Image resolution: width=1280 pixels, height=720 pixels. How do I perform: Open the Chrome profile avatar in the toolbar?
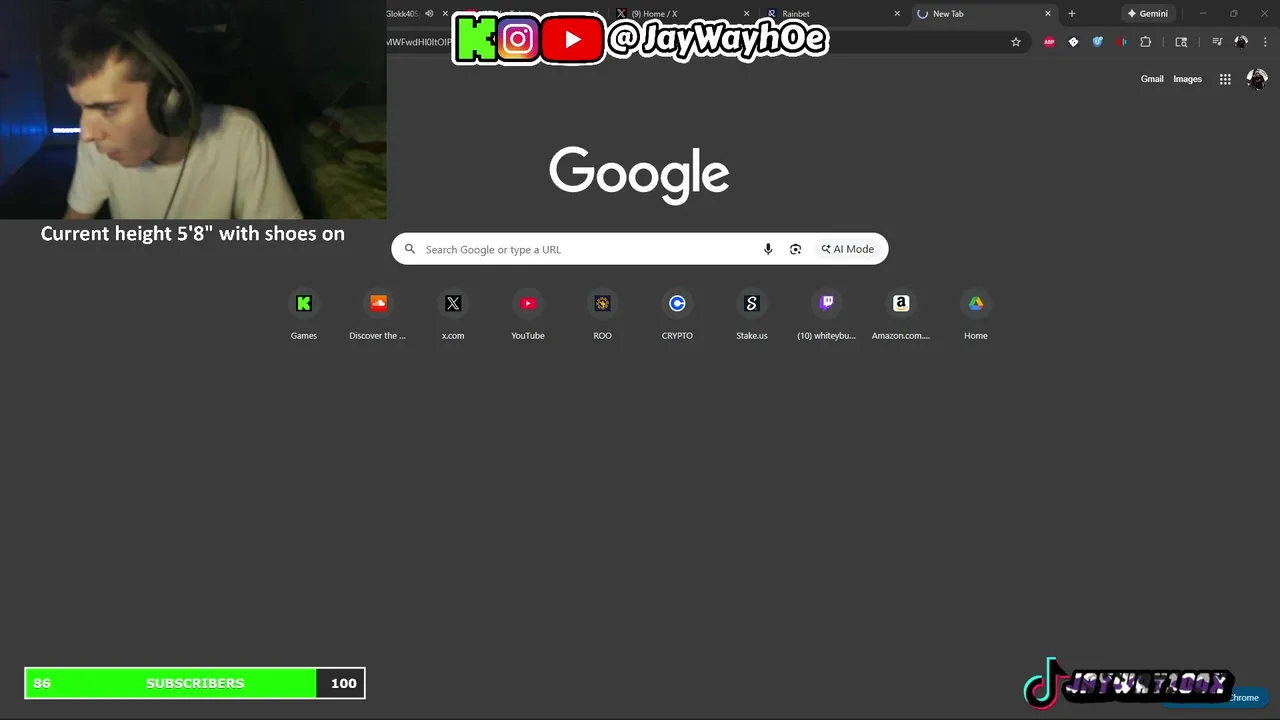(x=1241, y=42)
